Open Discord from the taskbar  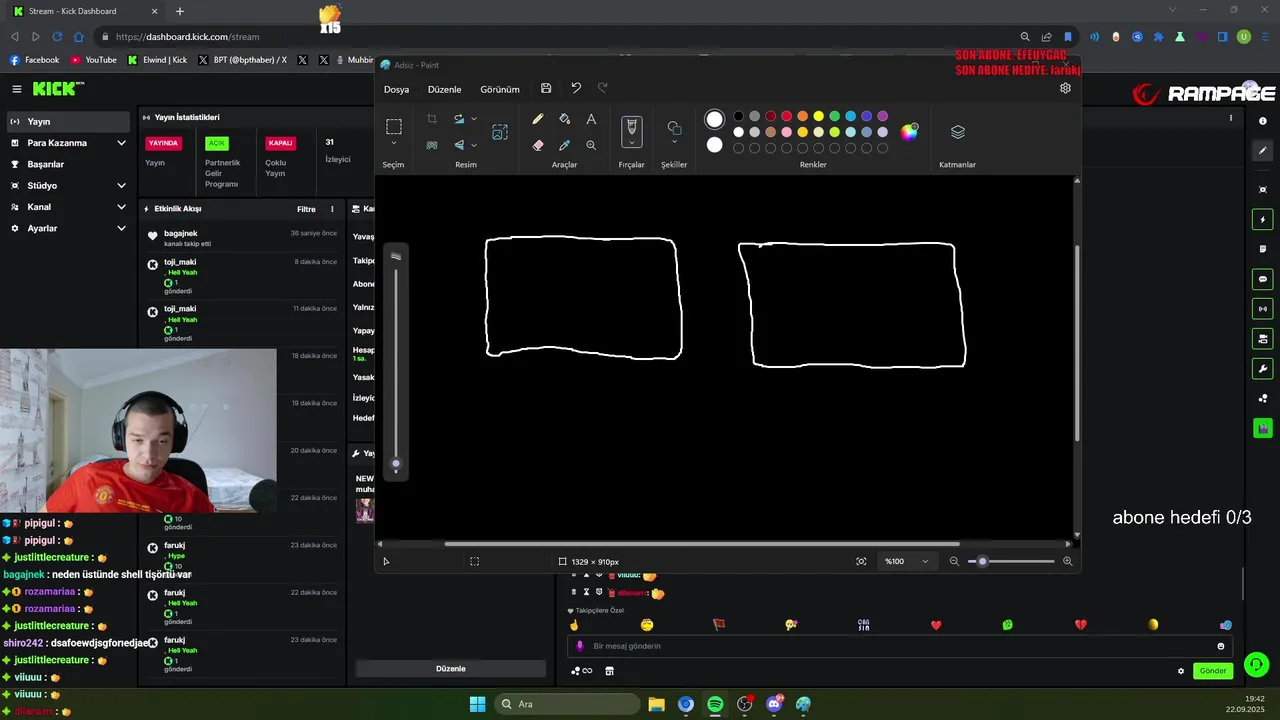[774, 704]
